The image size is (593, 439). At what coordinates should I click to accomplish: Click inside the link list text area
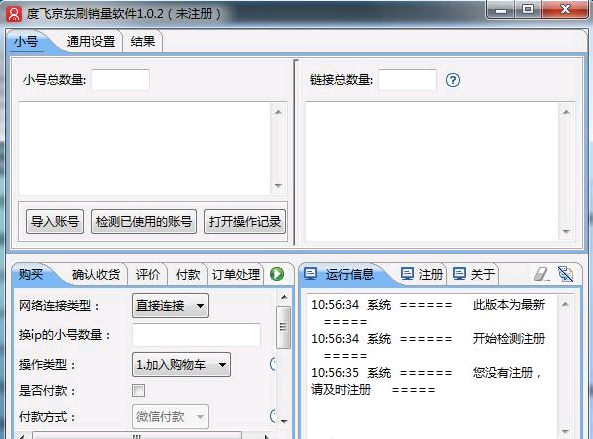click(x=432, y=171)
